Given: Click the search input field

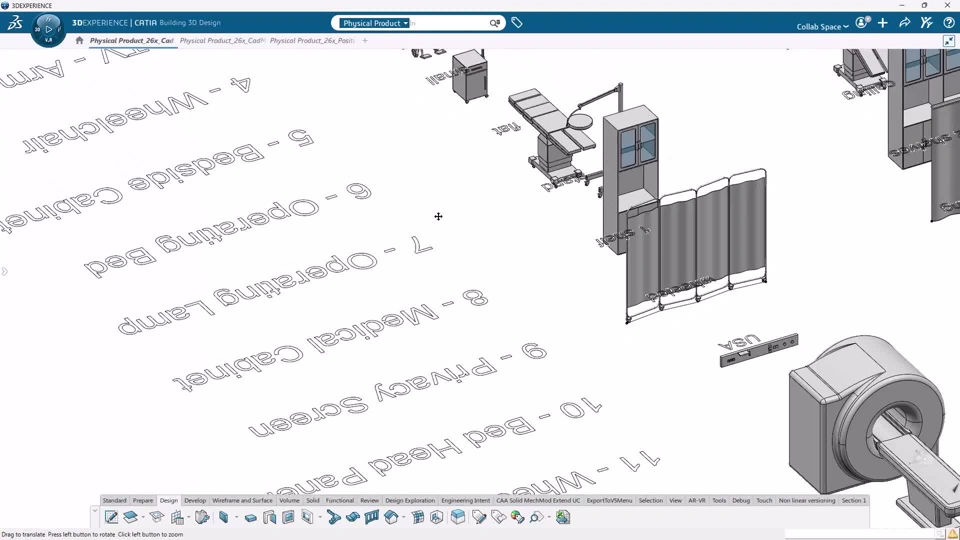Looking at the screenshot, I should 448,23.
